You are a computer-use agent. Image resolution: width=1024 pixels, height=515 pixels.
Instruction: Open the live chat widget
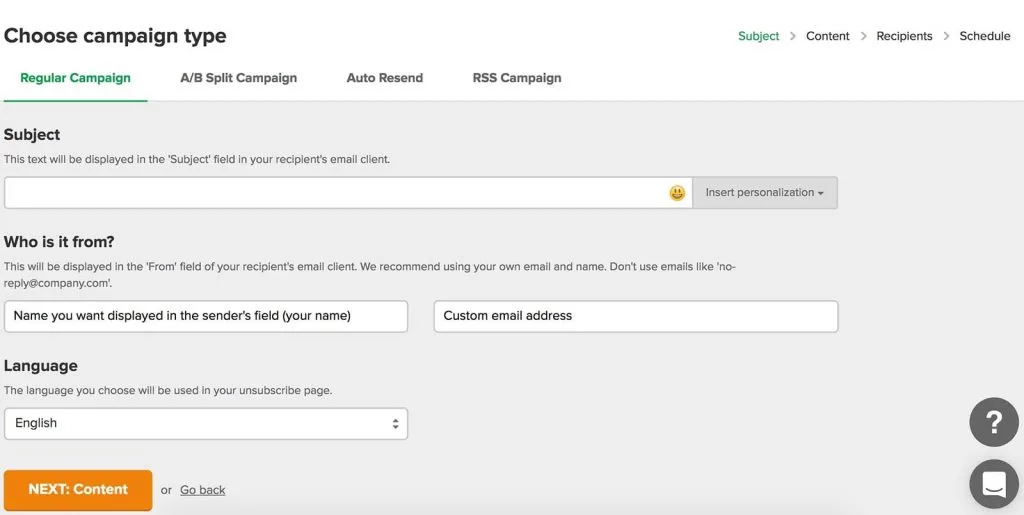click(993, 484)
